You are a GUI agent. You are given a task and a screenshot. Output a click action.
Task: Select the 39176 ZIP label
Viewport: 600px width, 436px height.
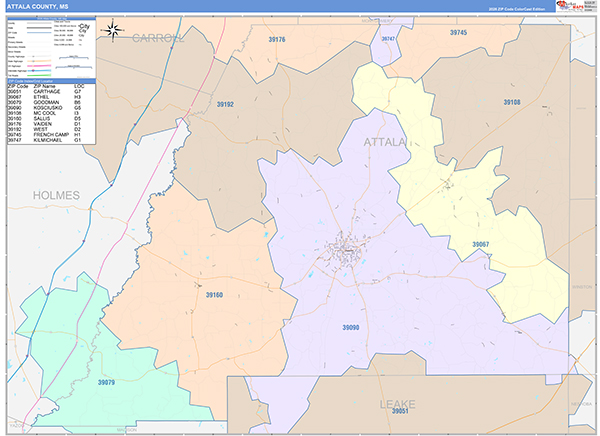click(277, 39)
